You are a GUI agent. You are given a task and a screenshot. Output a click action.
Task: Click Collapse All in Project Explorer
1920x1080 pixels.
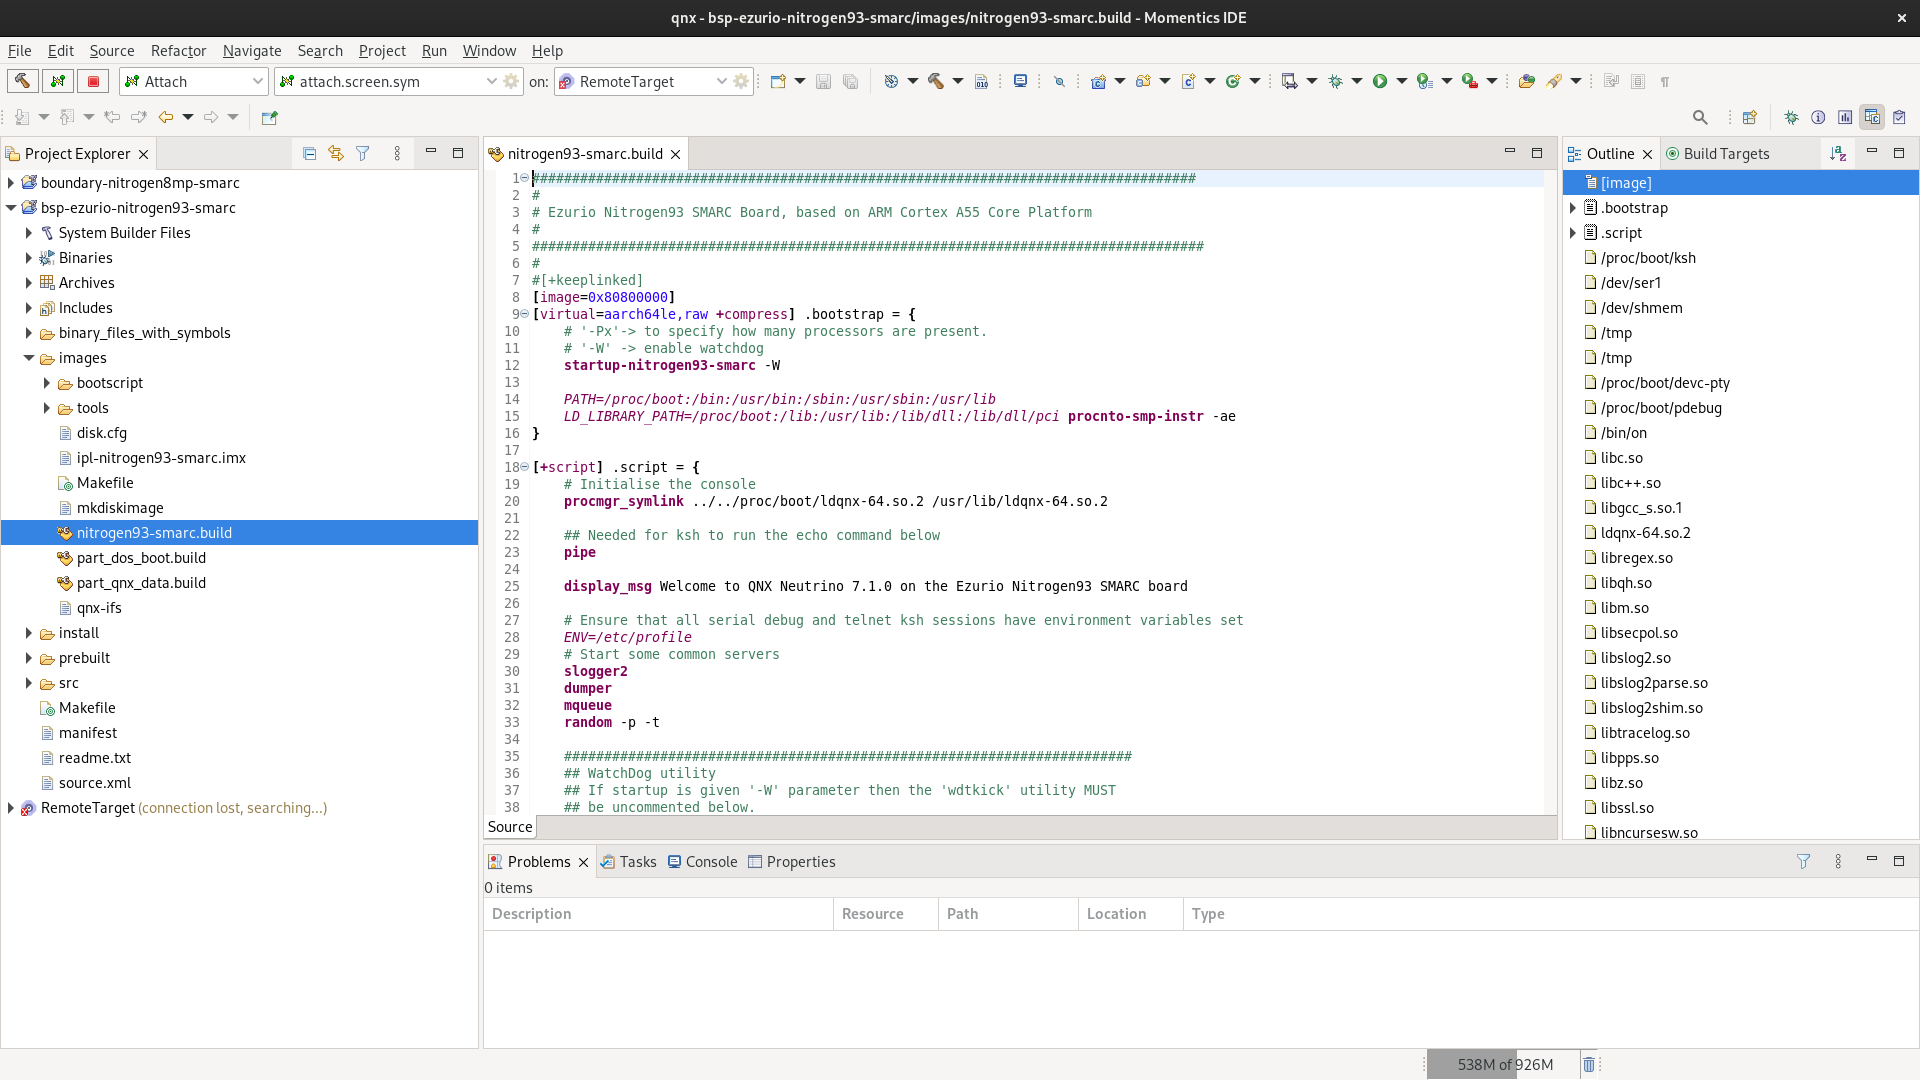click(x=309, y=153)
